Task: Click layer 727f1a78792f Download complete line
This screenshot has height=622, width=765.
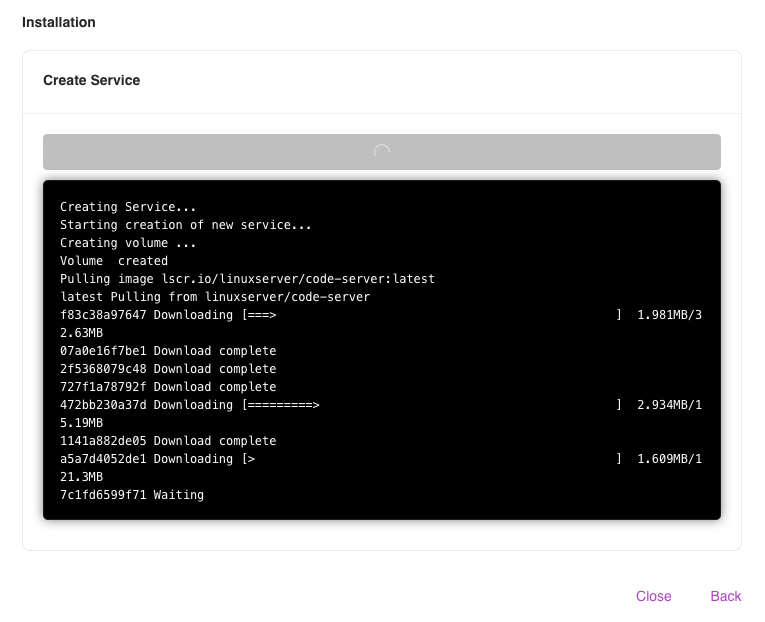Action: coord(168,387)
